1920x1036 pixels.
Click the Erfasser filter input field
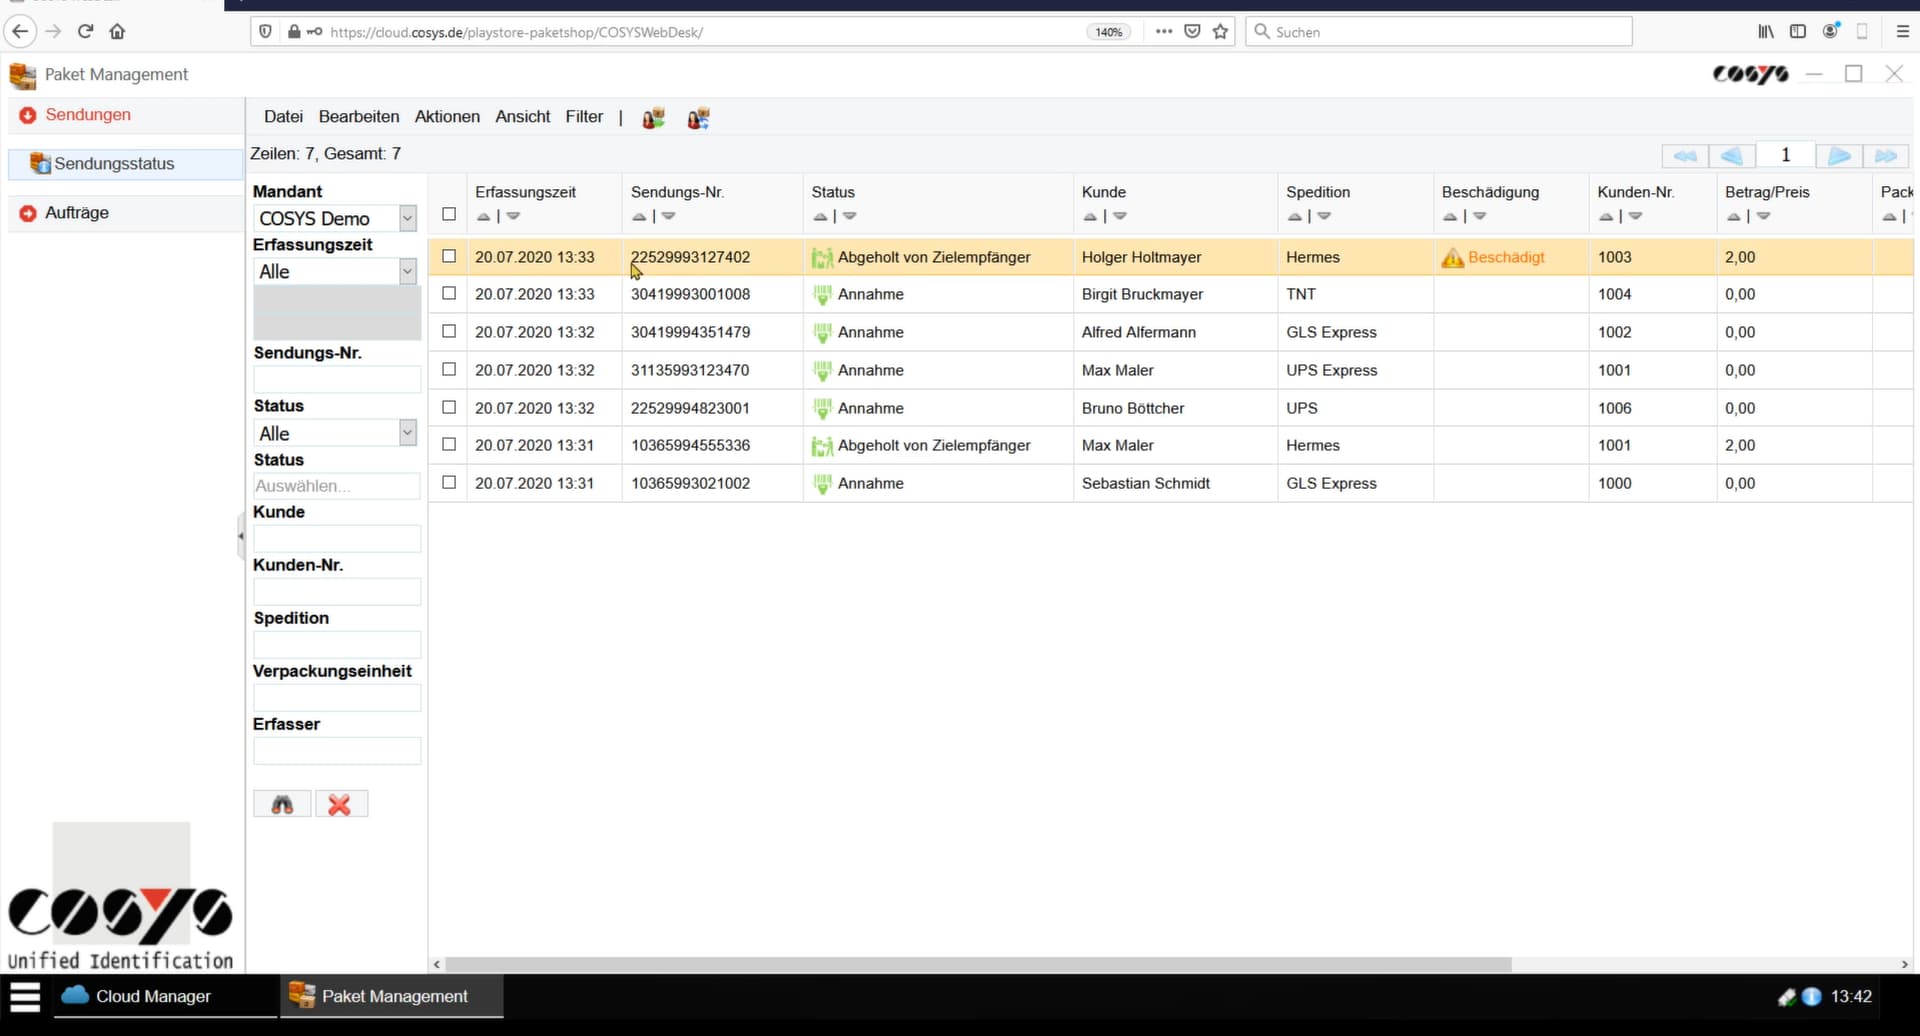[337, 751]
